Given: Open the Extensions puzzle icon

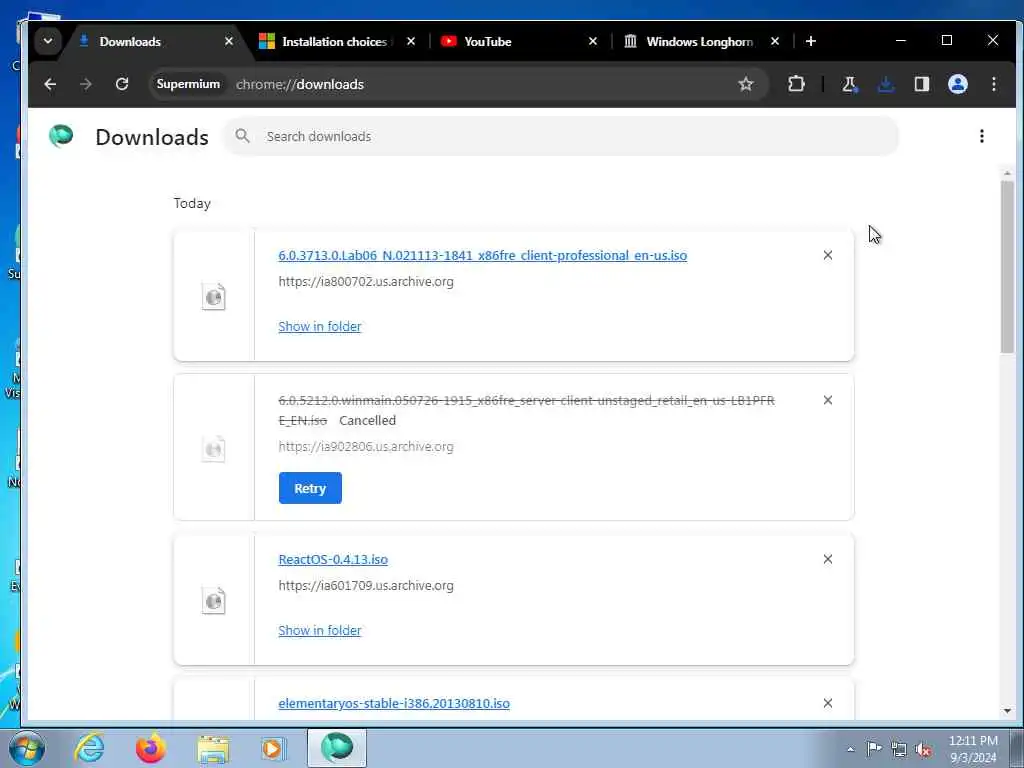Looking at the screenshot, I should (796, 84).
